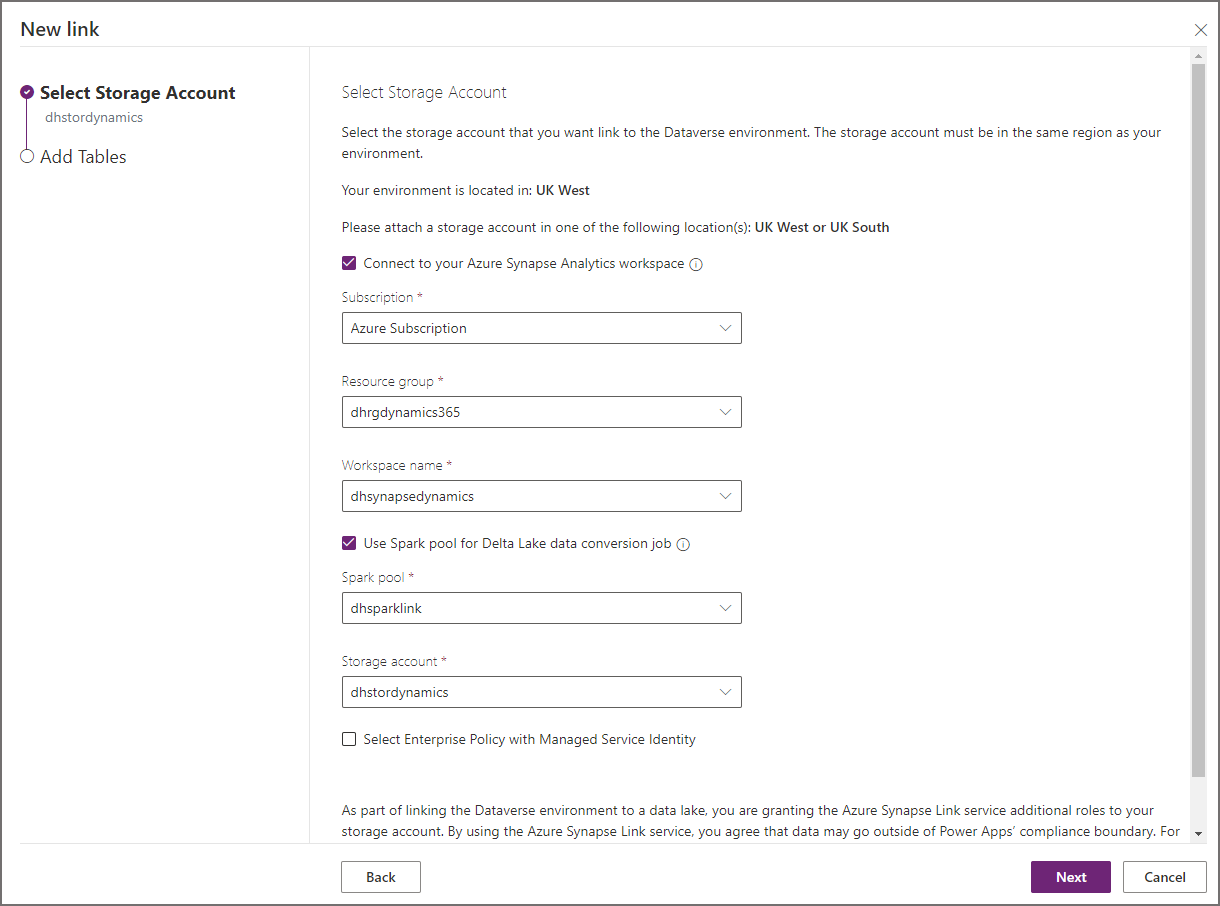The image size is (1220, 906).
Task: Disable Use Spark pool for Delta Lake conversion
Action: click(x=349, y=543)
